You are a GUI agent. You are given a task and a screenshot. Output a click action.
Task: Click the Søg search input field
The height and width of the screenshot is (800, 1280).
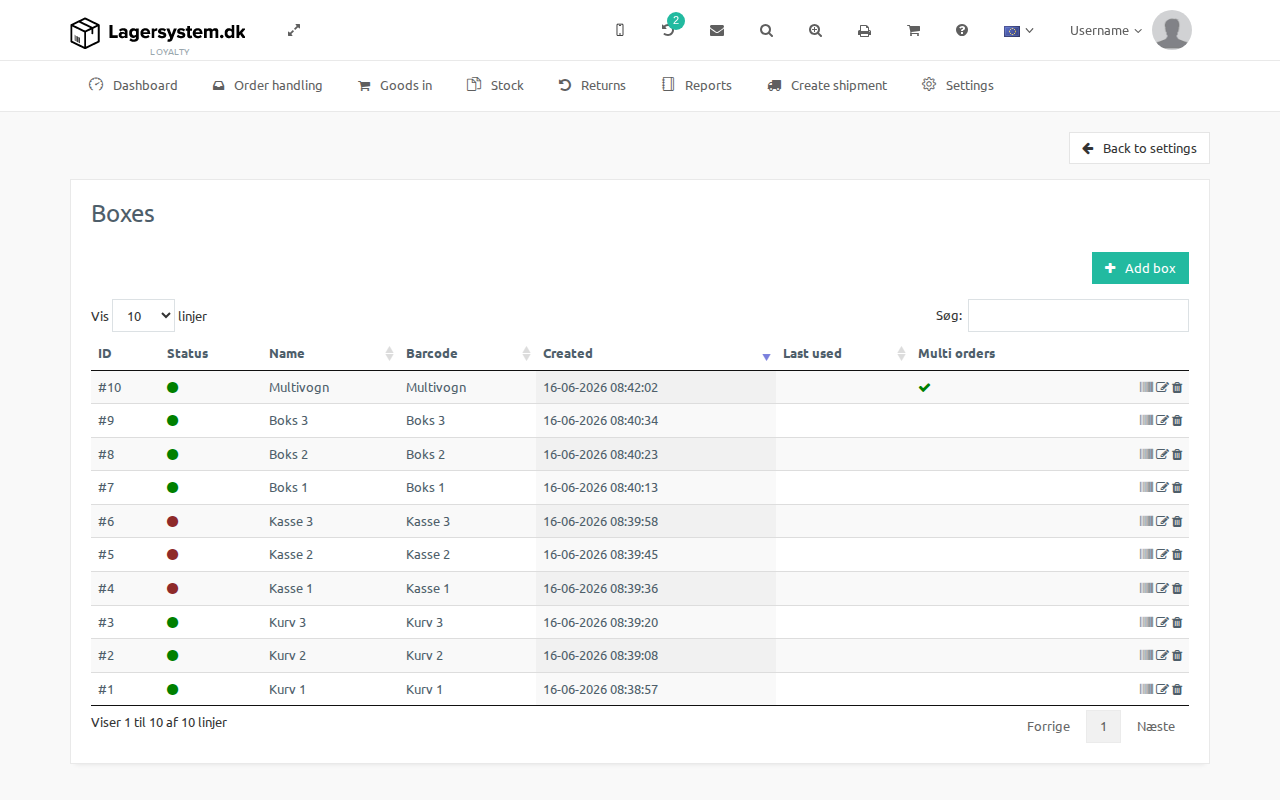1078,315
